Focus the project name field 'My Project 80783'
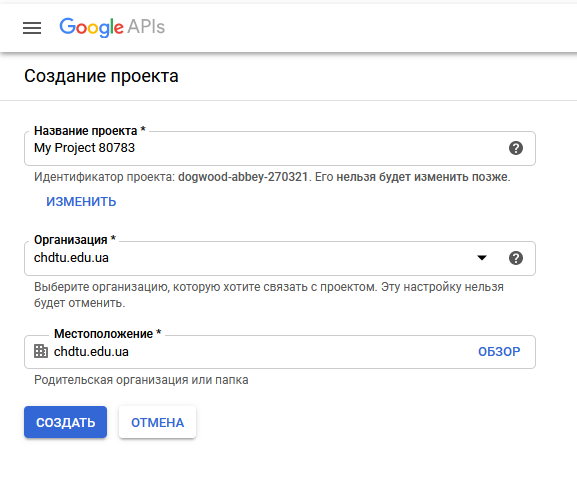Screen dimensions: 577x489 pos(280,148)
